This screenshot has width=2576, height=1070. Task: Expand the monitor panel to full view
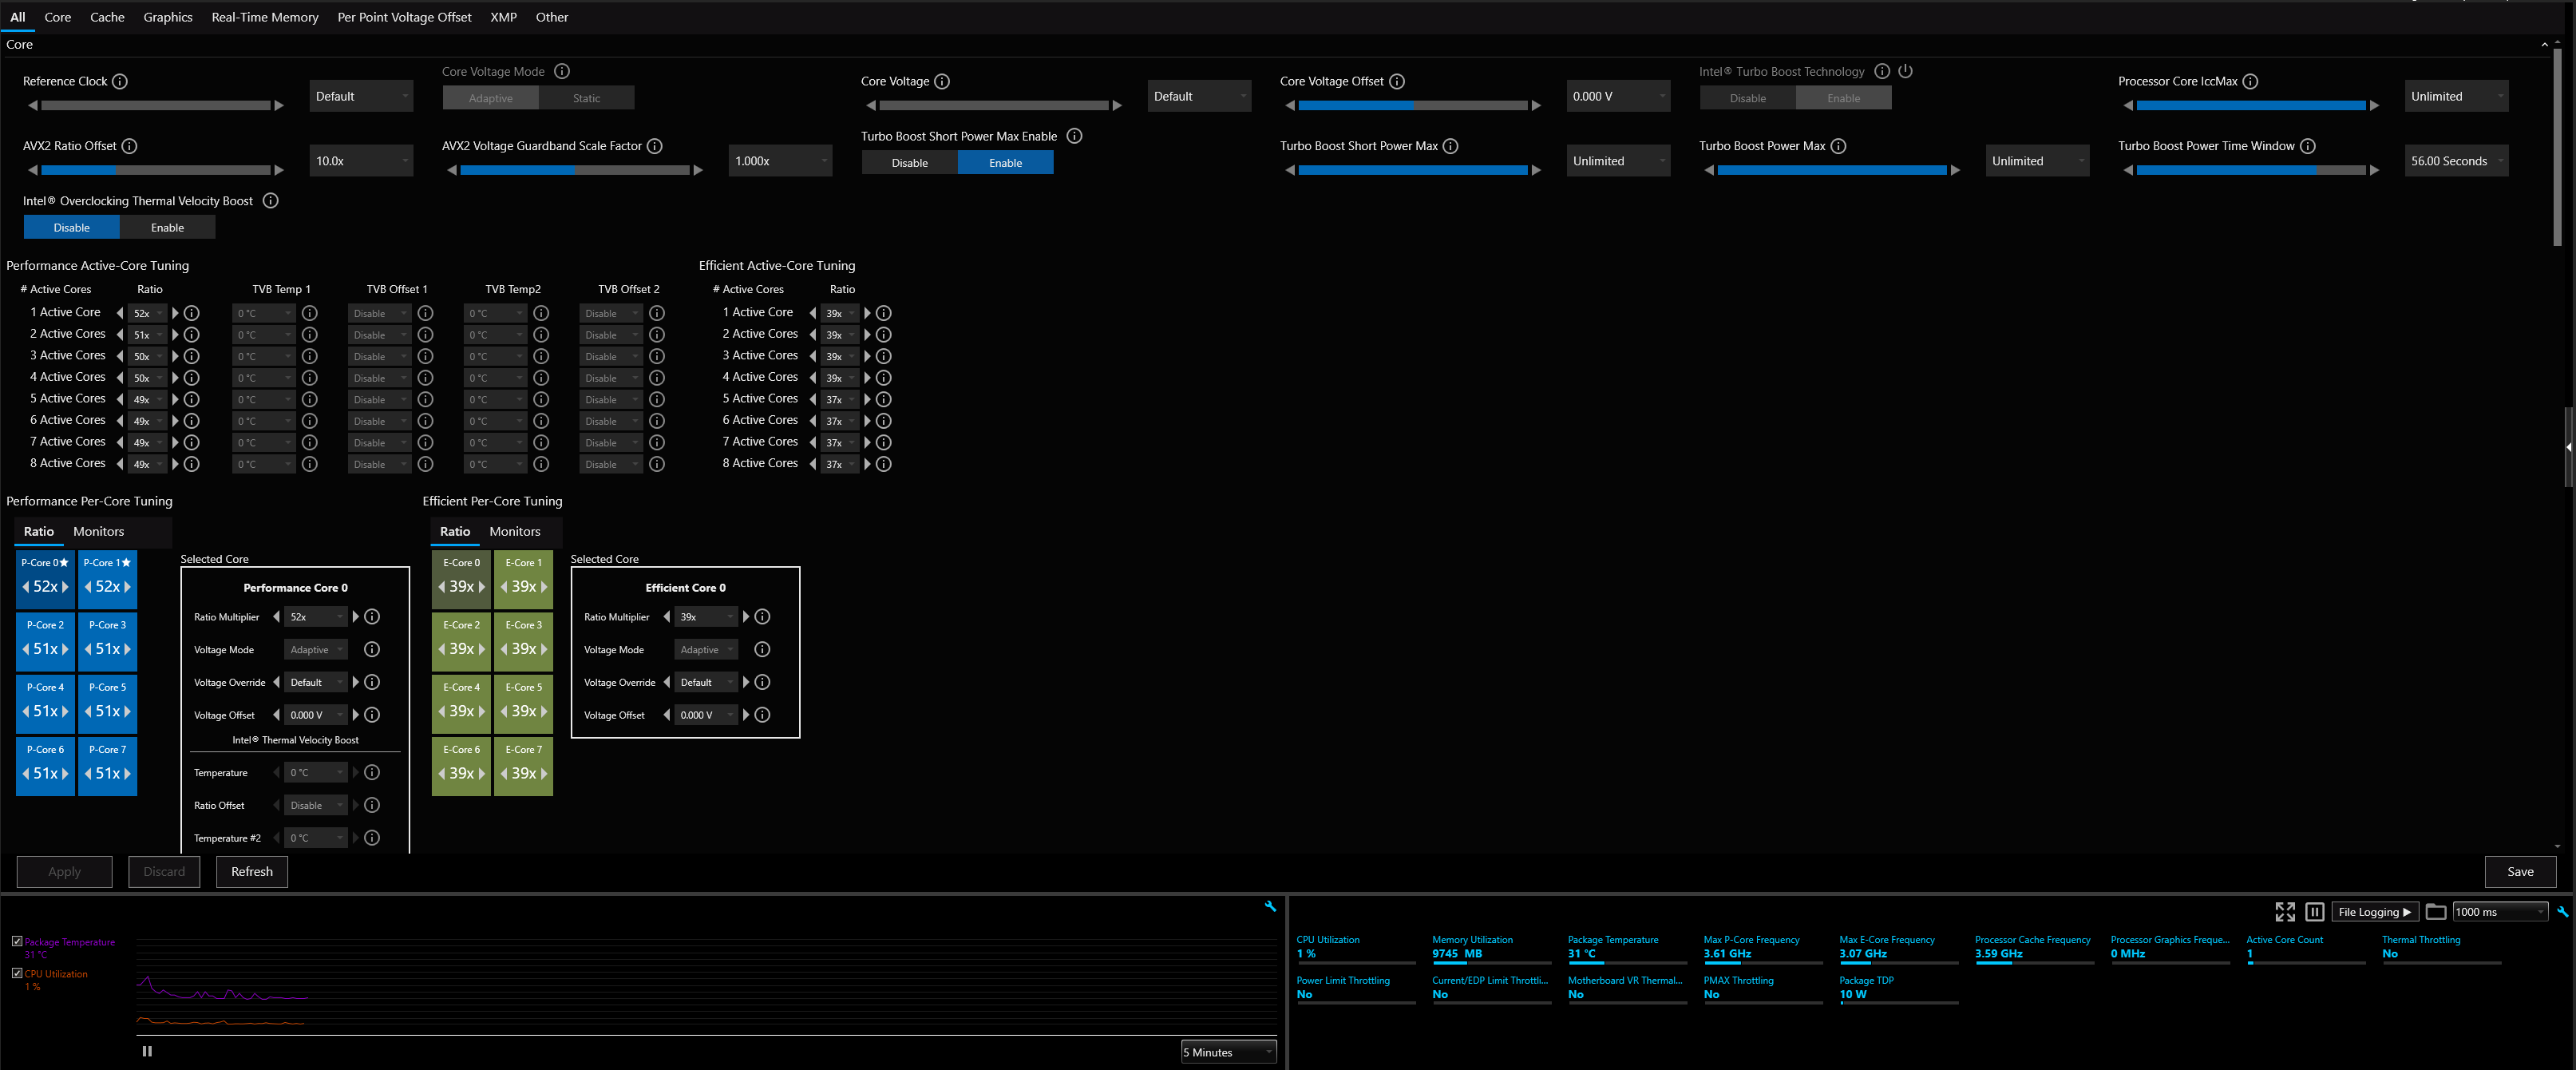click(x=2284, y=912)
